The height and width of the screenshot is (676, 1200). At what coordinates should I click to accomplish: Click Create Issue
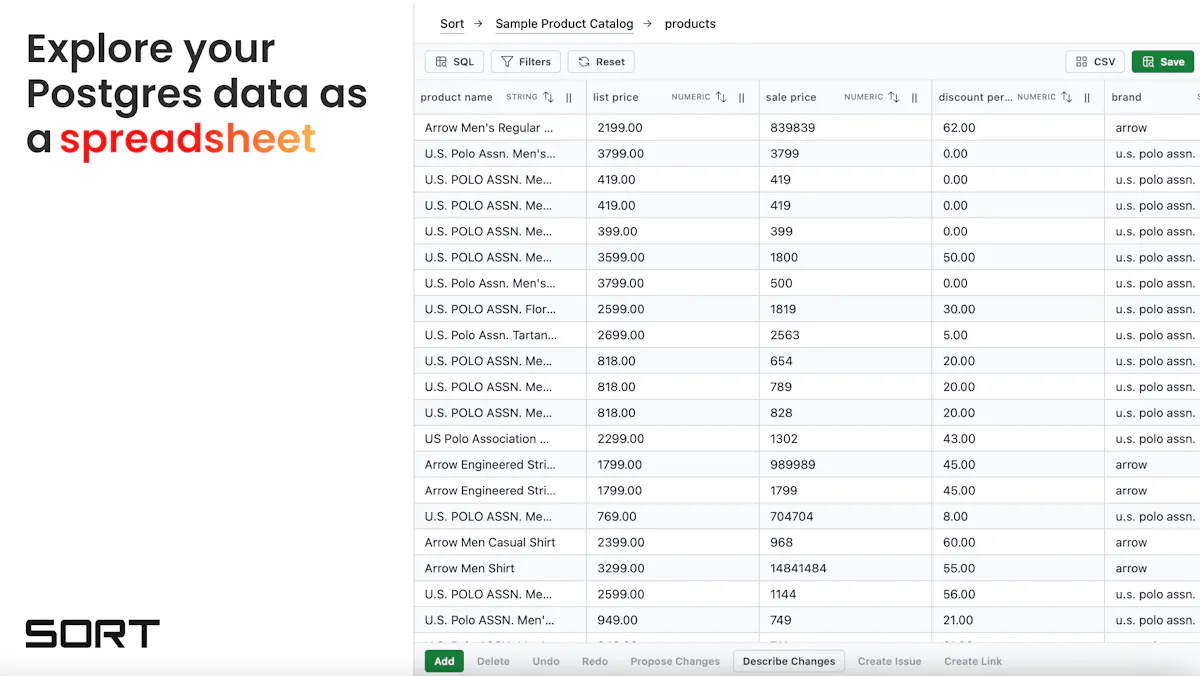coord(890,661)
